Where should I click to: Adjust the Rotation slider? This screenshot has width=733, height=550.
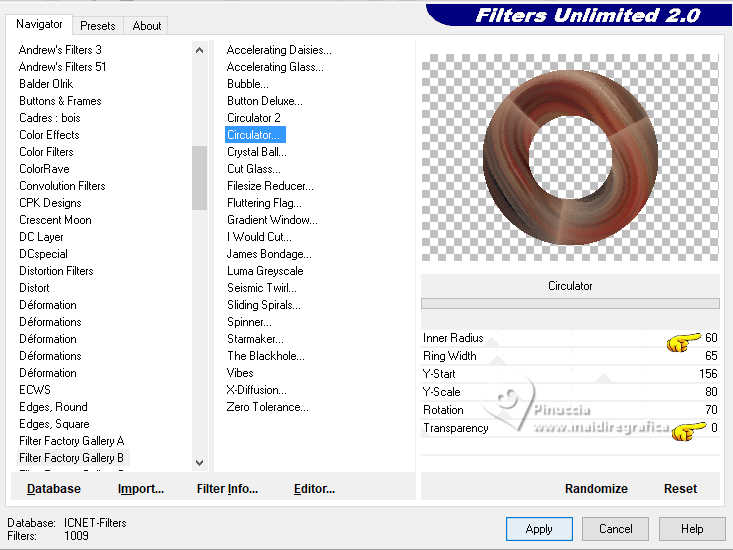[x=570, y=410]
